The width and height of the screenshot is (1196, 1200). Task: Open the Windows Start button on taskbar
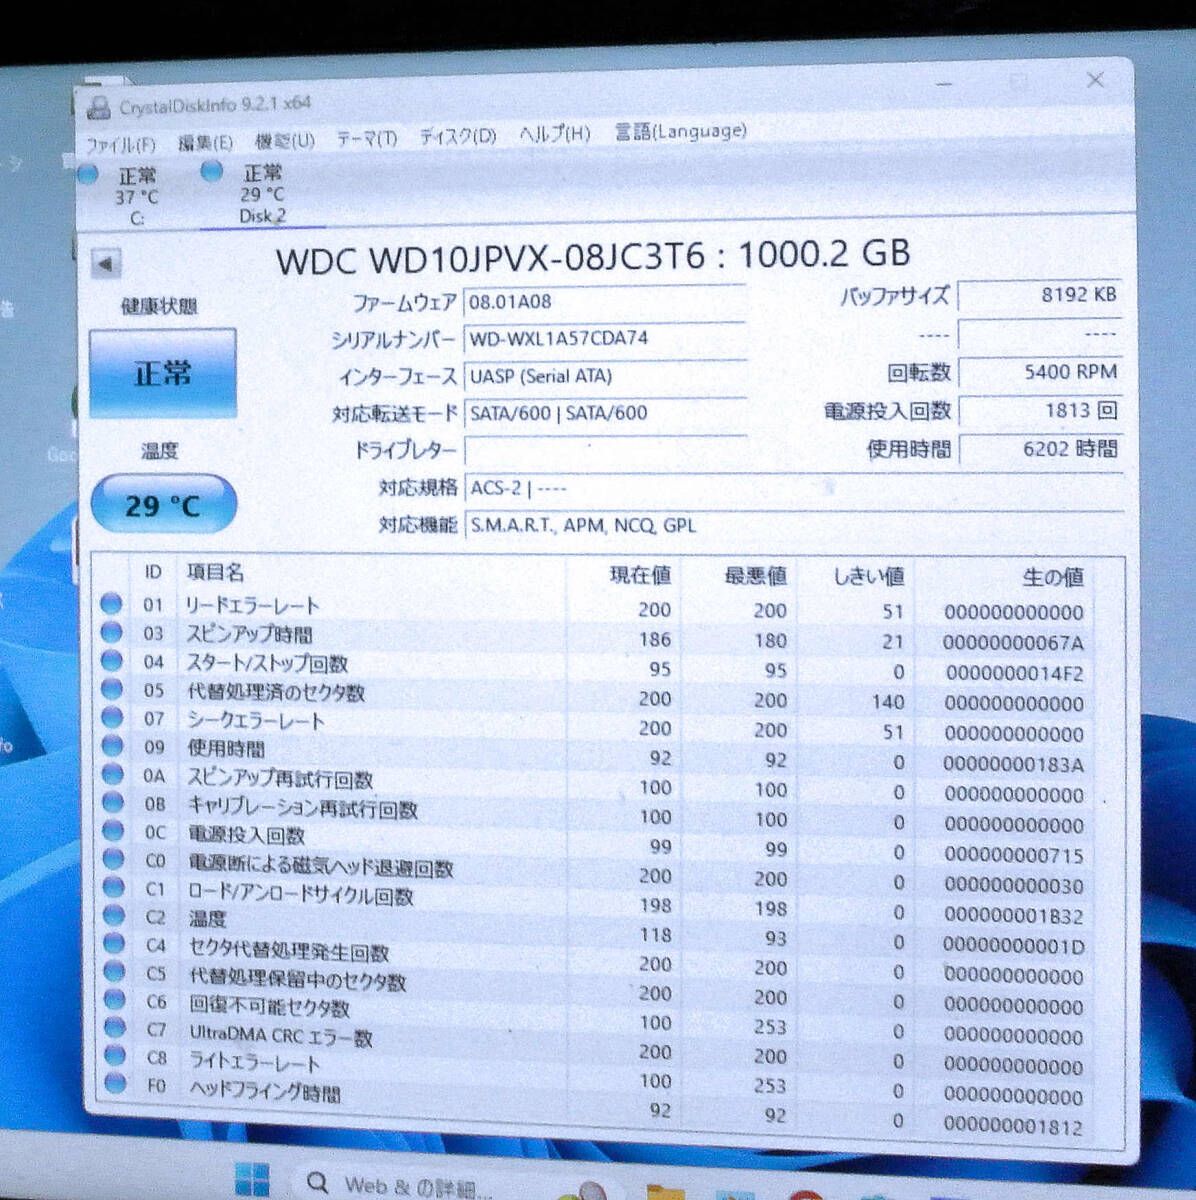(251, 1180)
